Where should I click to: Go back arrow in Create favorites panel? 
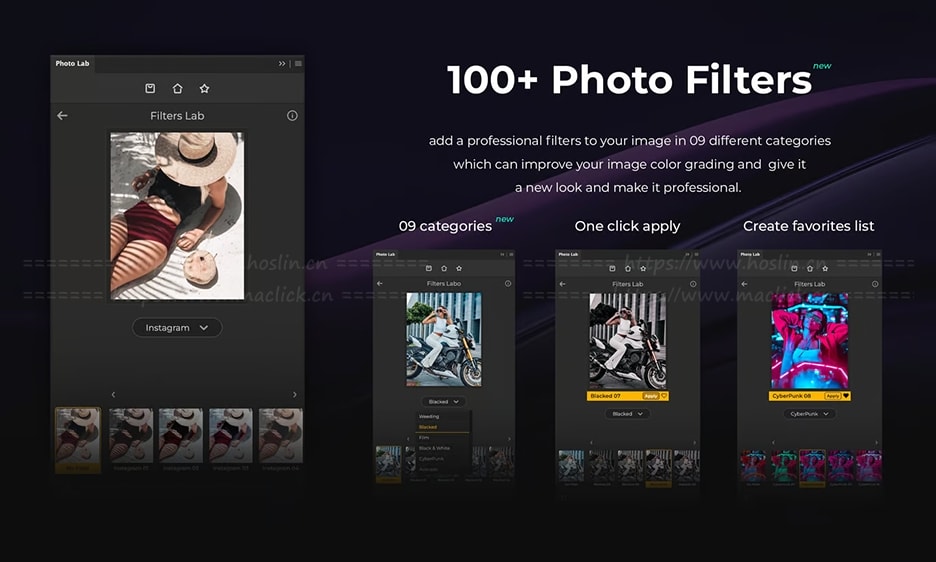pyautogui.click(x=744, y=284)
